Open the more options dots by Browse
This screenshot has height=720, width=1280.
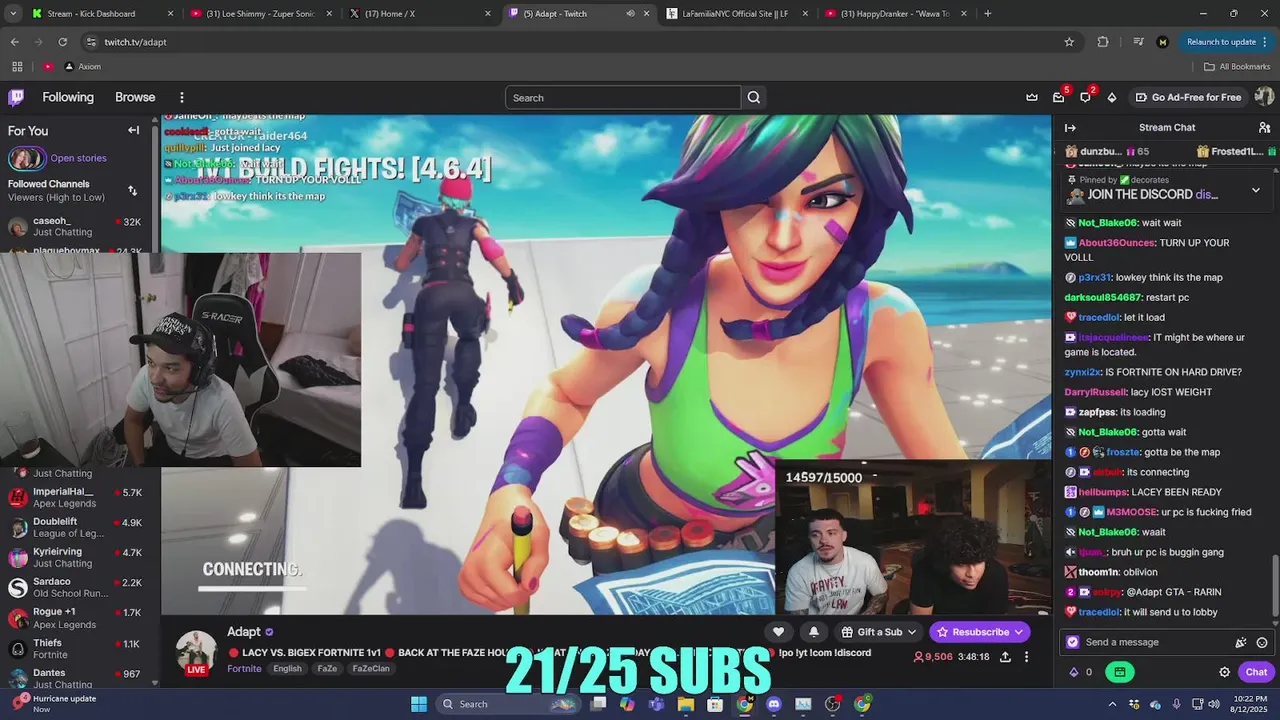(x=182, y=97)
